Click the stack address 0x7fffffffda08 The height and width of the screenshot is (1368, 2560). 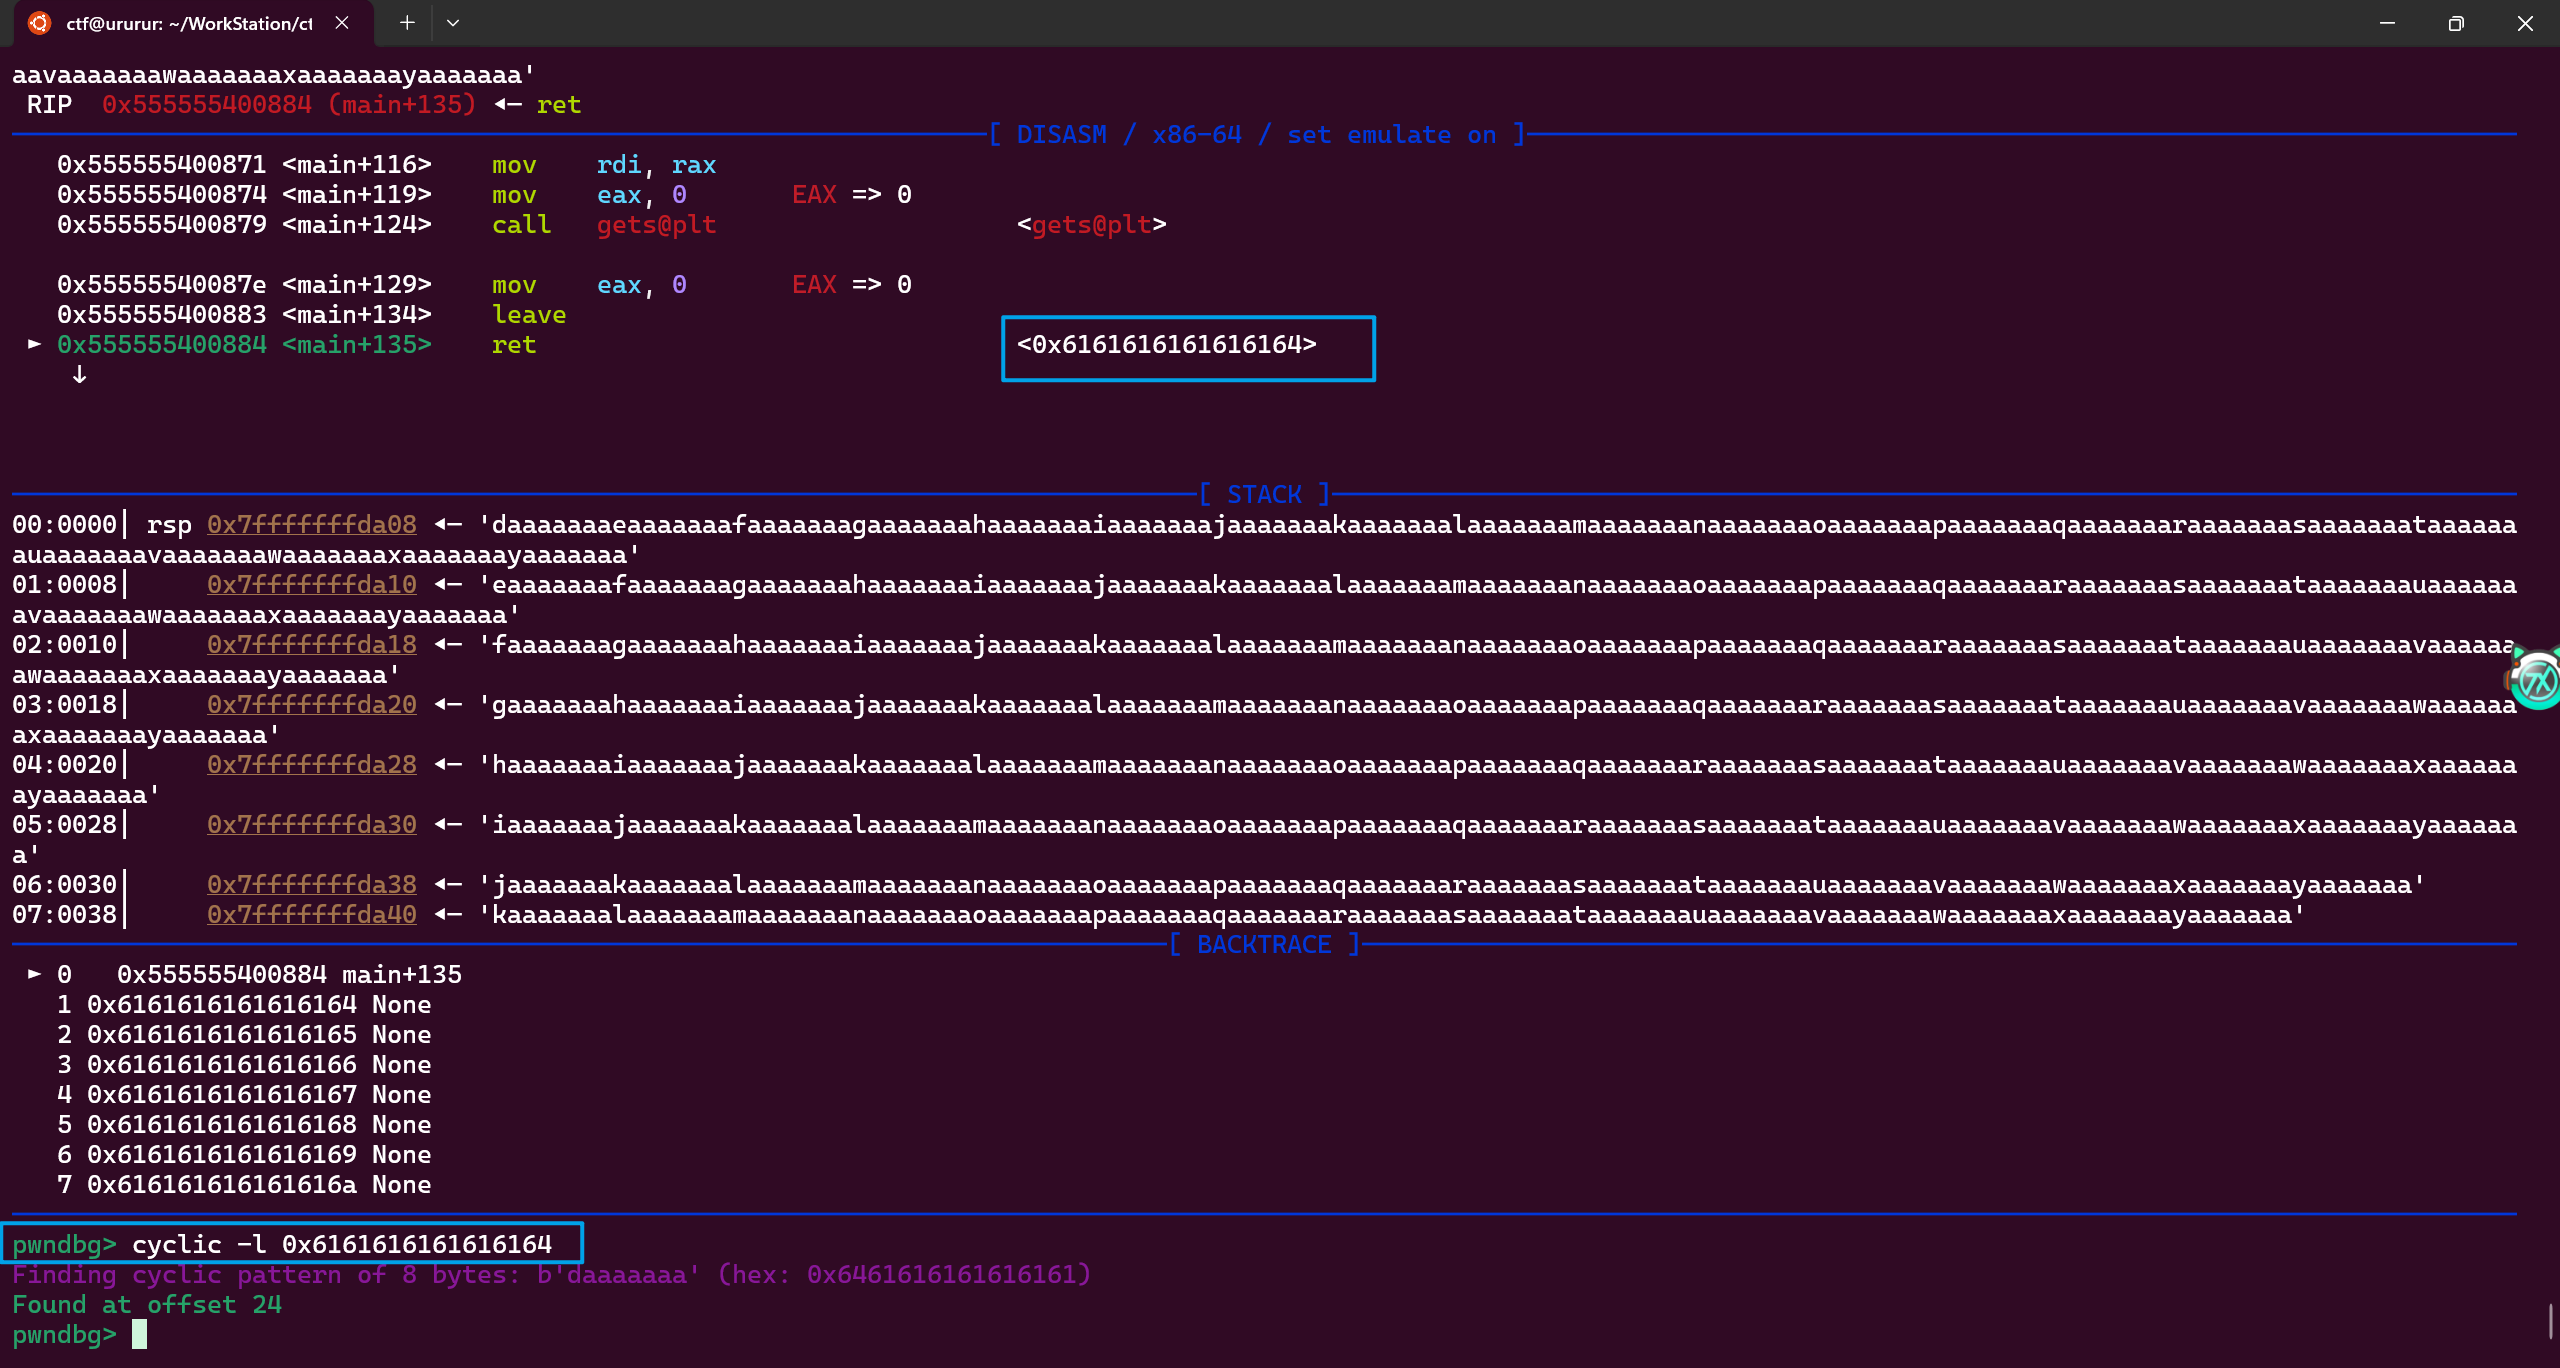(311, 525)
